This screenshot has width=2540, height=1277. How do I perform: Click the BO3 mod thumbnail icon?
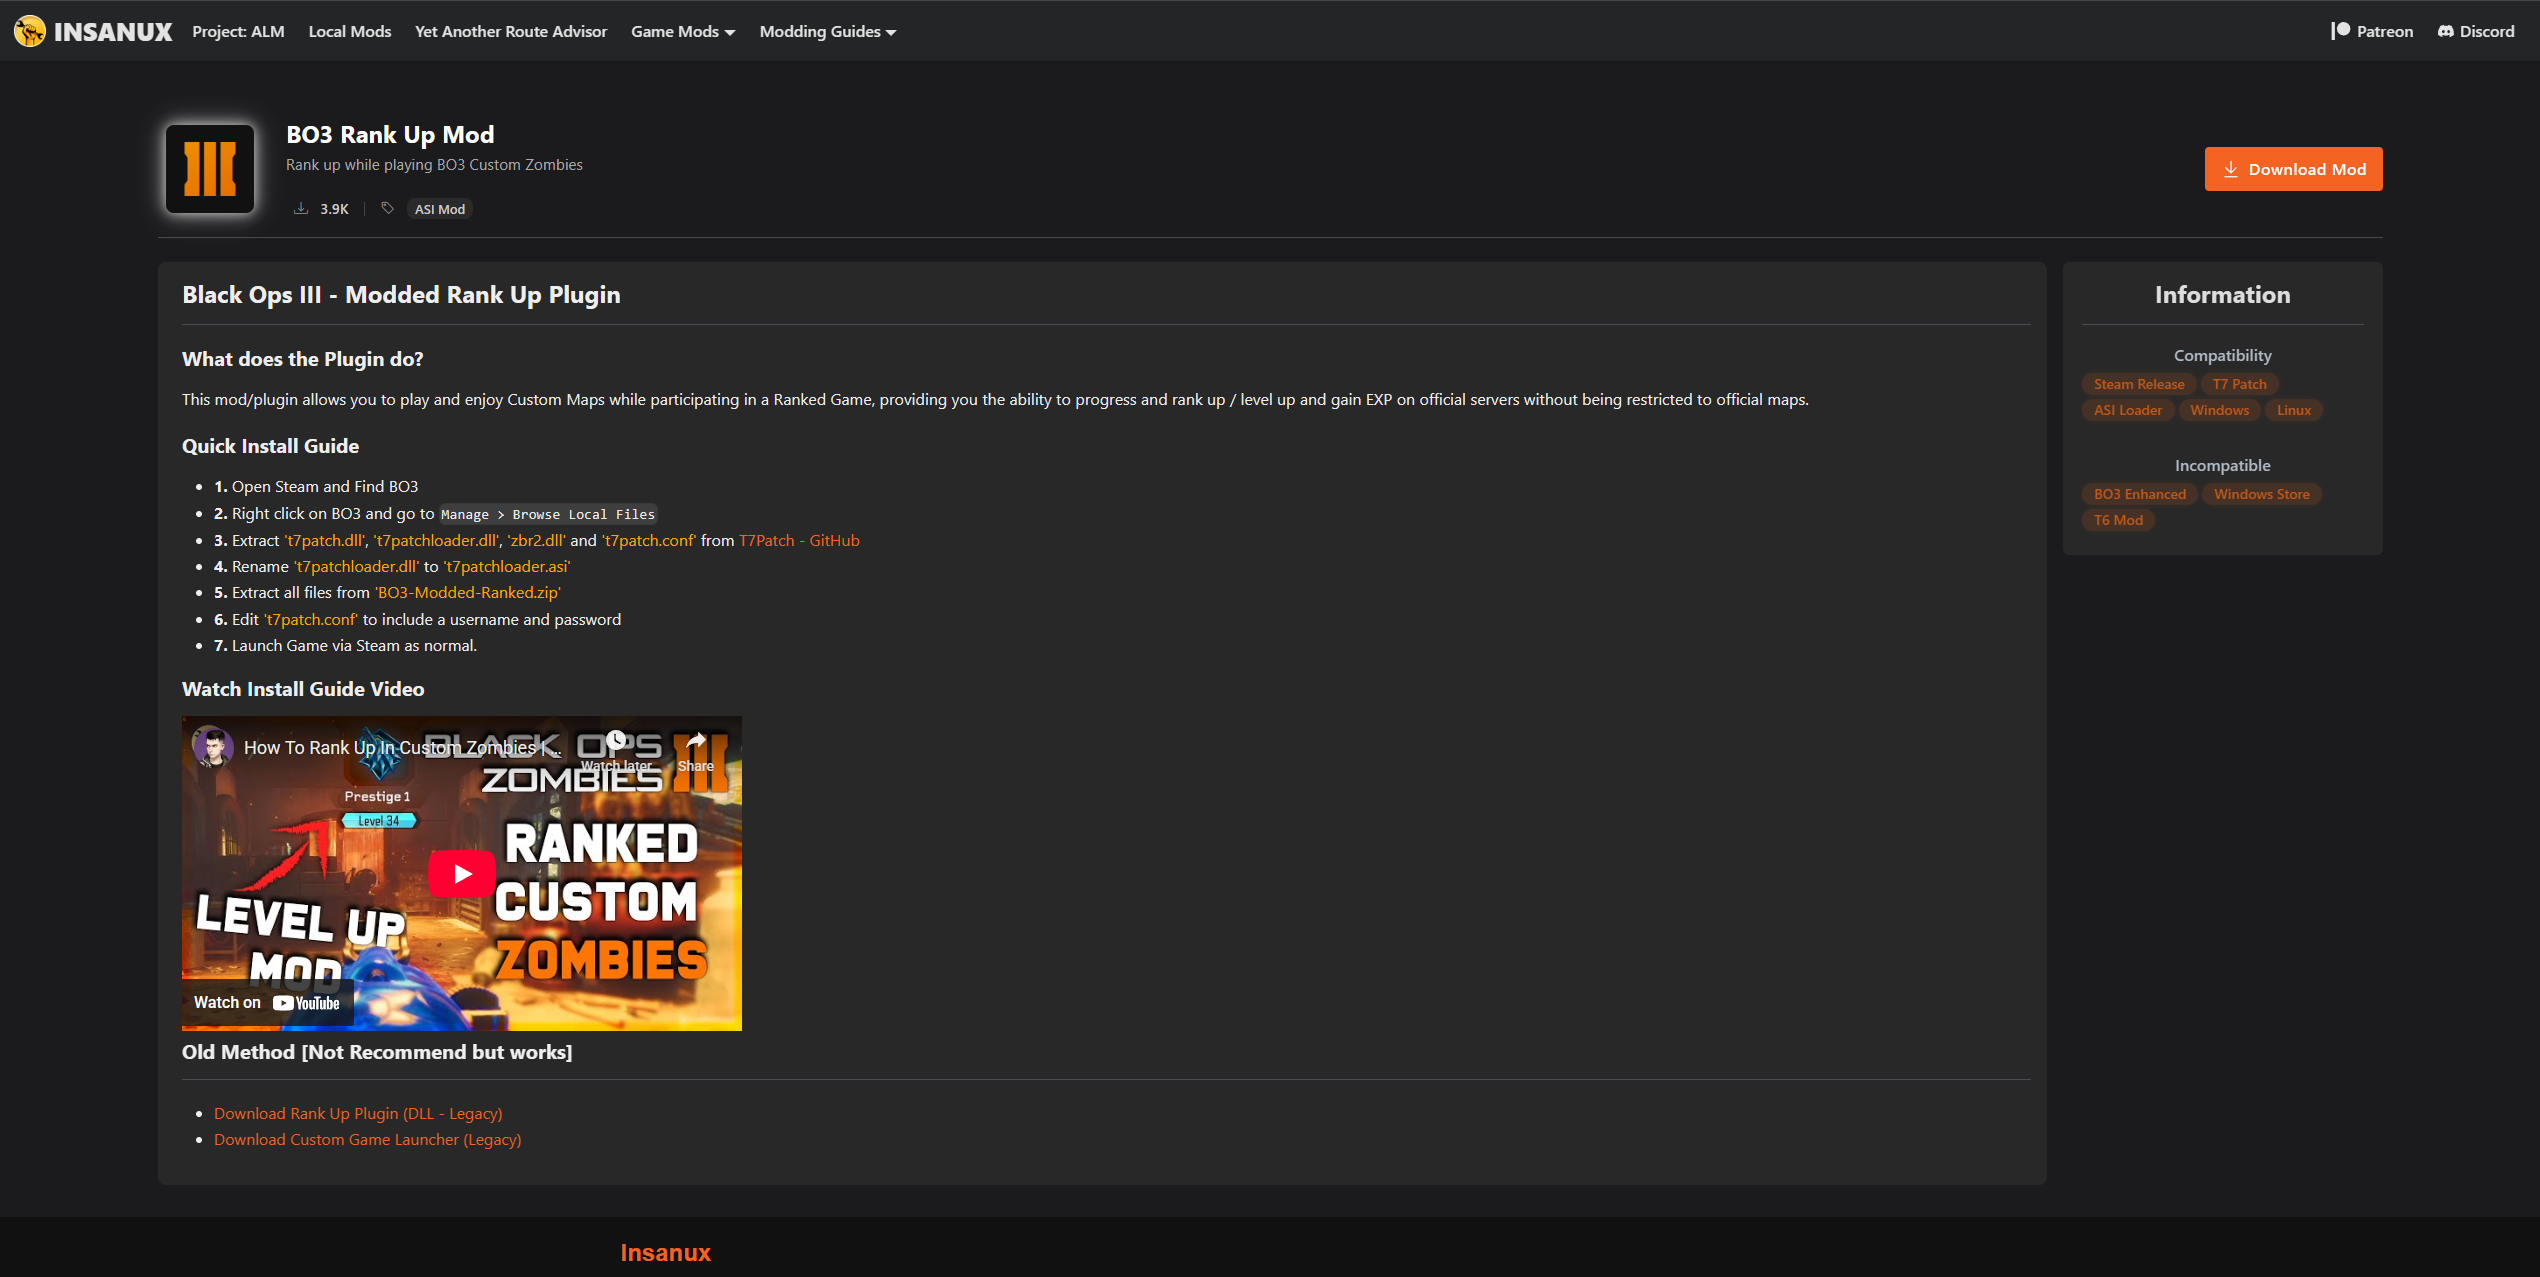coord(210,168)
